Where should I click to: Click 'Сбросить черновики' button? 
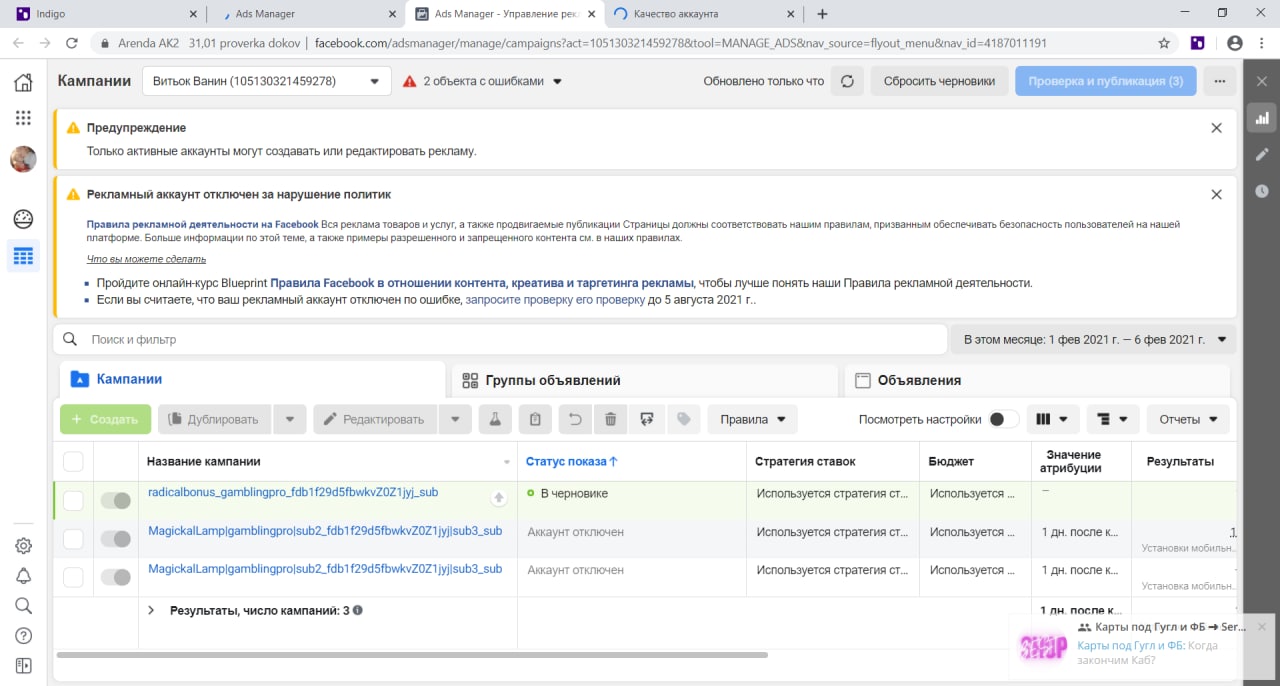coord(939,81)
